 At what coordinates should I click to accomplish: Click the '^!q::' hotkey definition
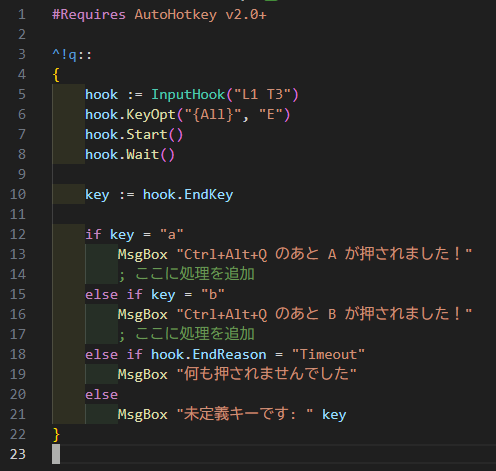point(72,55)
